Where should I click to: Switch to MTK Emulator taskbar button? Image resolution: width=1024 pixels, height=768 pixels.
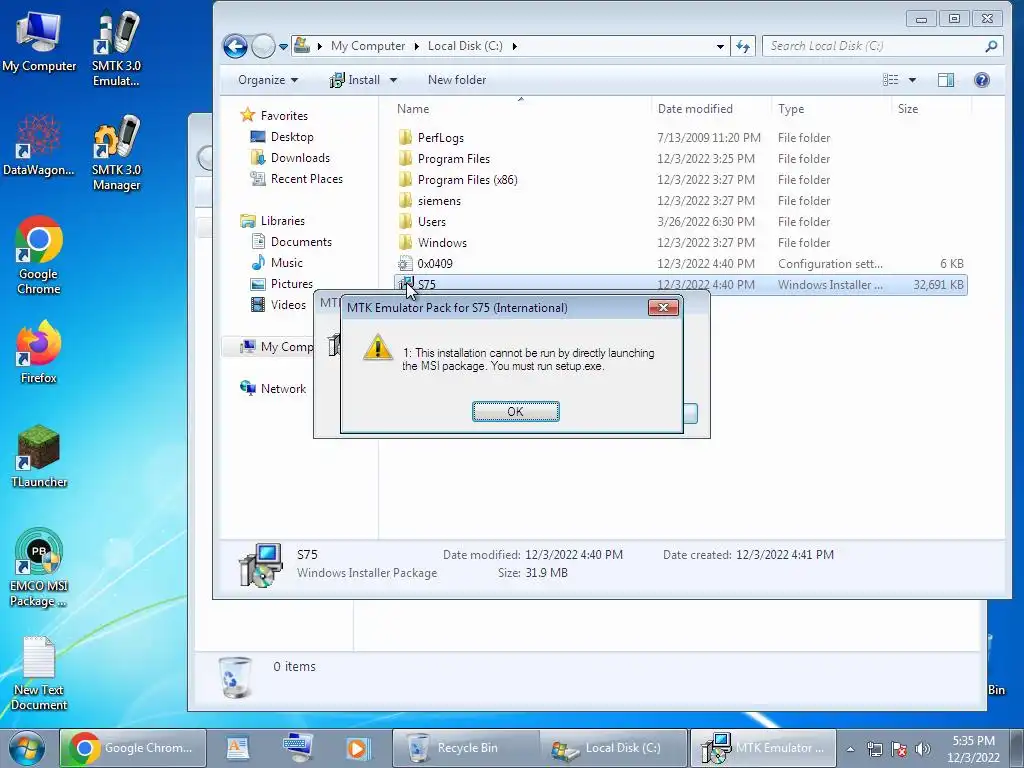763,748
